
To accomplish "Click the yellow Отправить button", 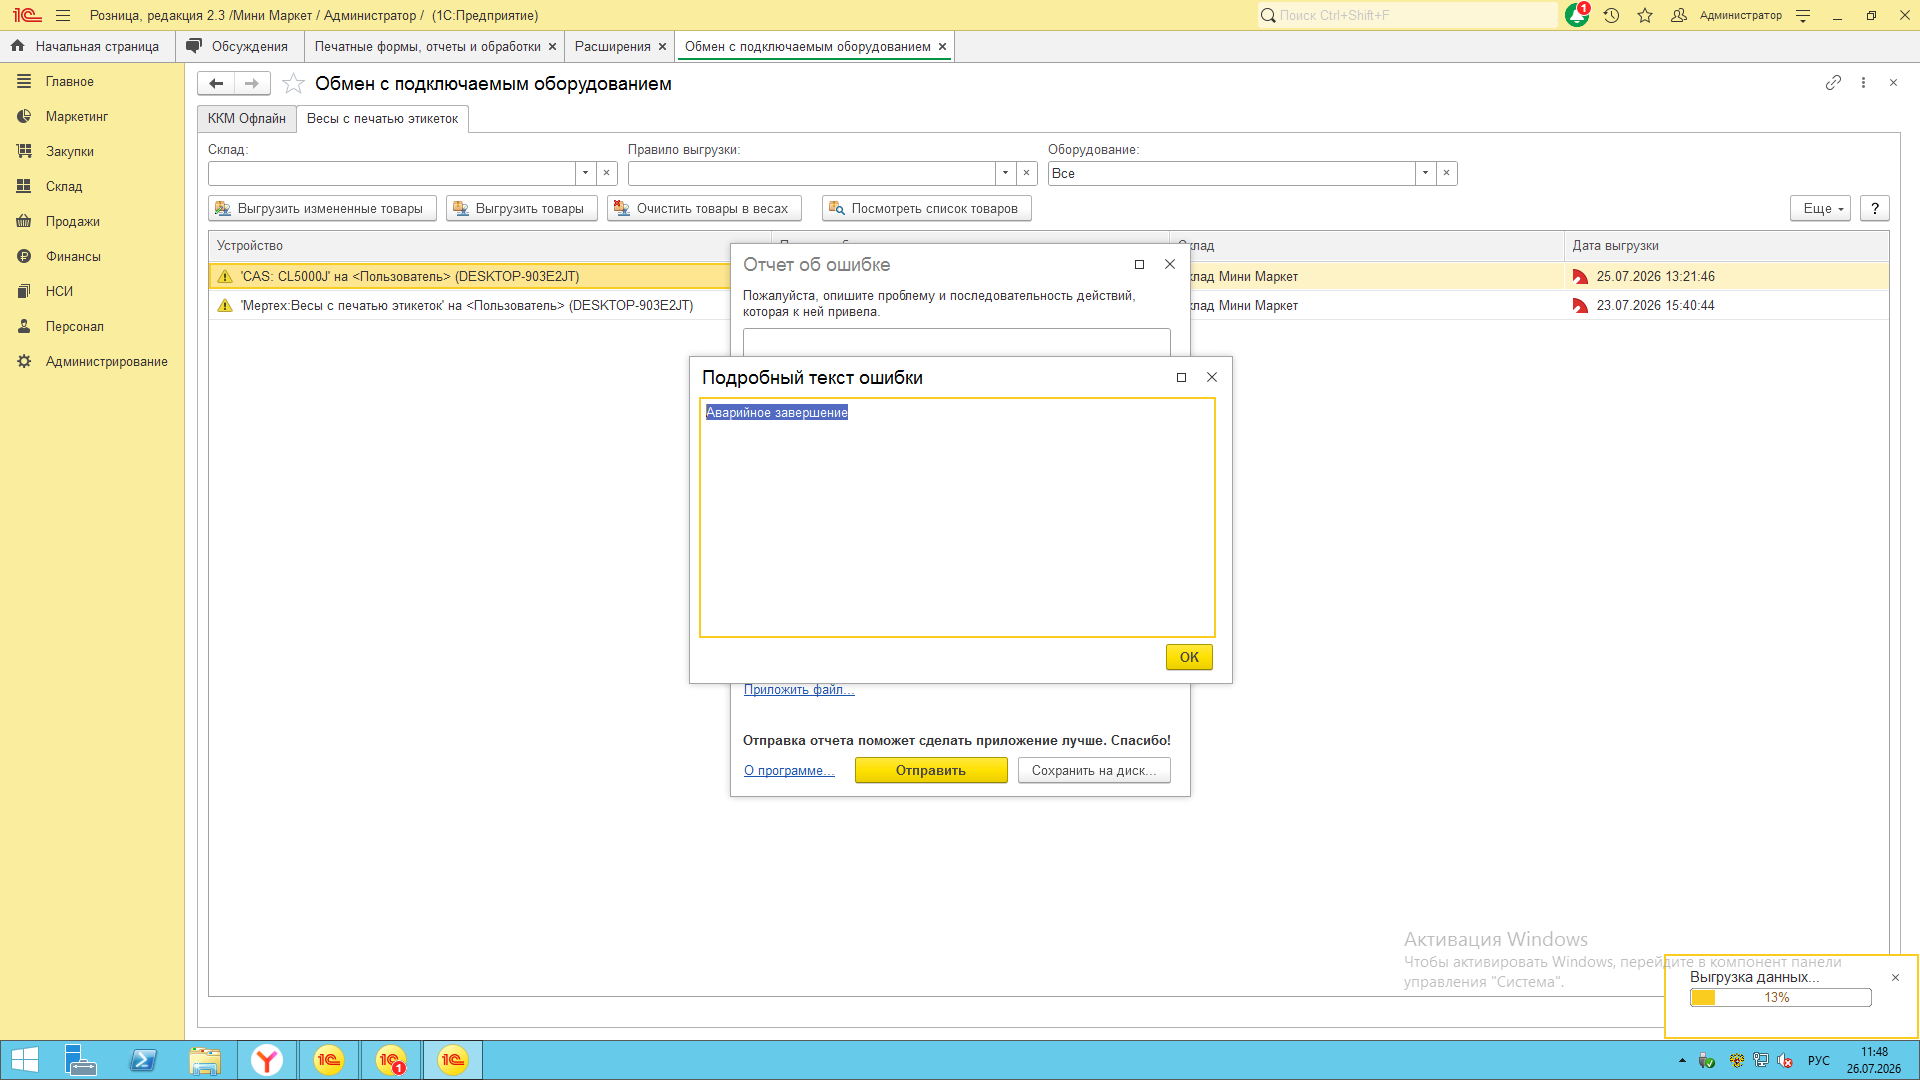I will pyautogui.click(x=931, y=771).
